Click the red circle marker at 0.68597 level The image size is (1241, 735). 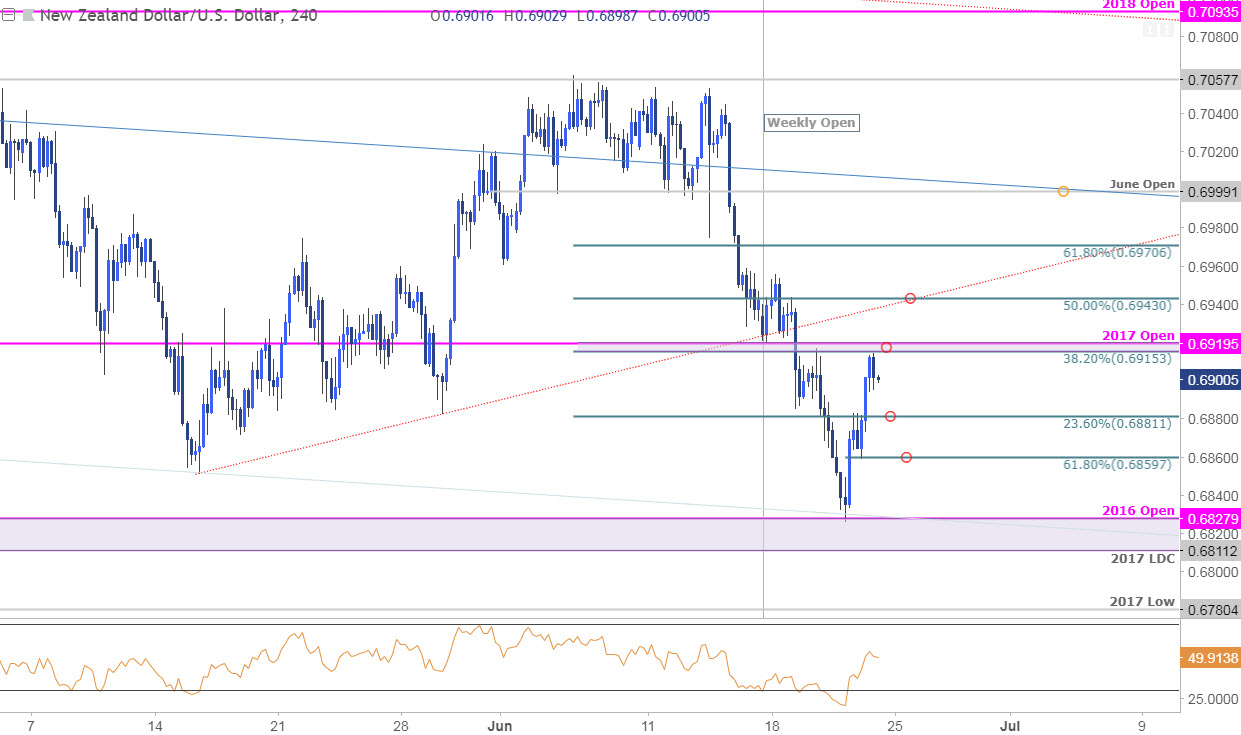click(x=906, y=457)
